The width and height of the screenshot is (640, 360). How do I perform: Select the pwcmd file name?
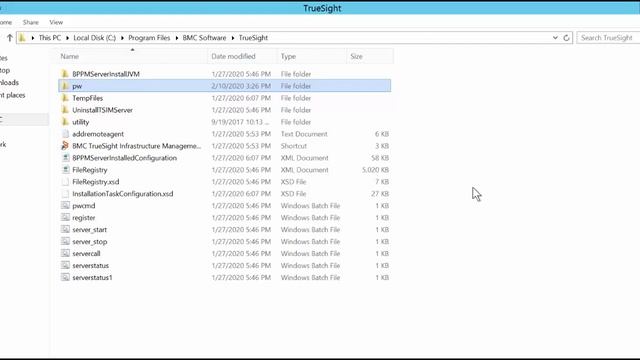pos(84,206)
